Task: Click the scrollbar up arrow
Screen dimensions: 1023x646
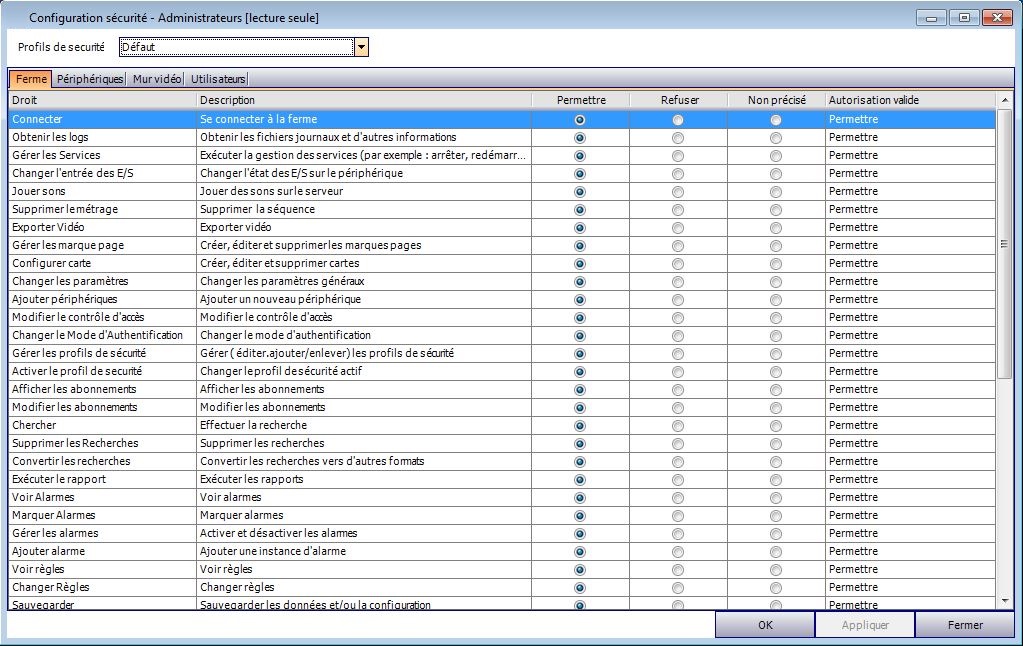Action: click(1005, 100)
